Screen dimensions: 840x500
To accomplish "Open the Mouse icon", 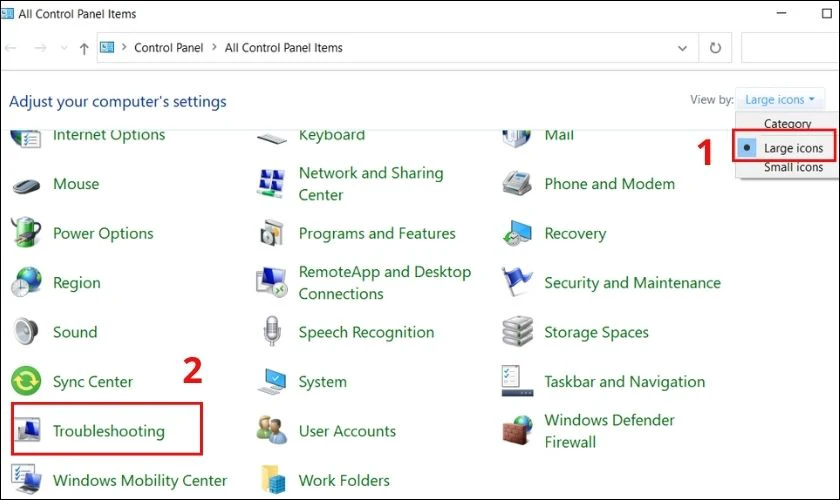I will [x=26, y=185].
